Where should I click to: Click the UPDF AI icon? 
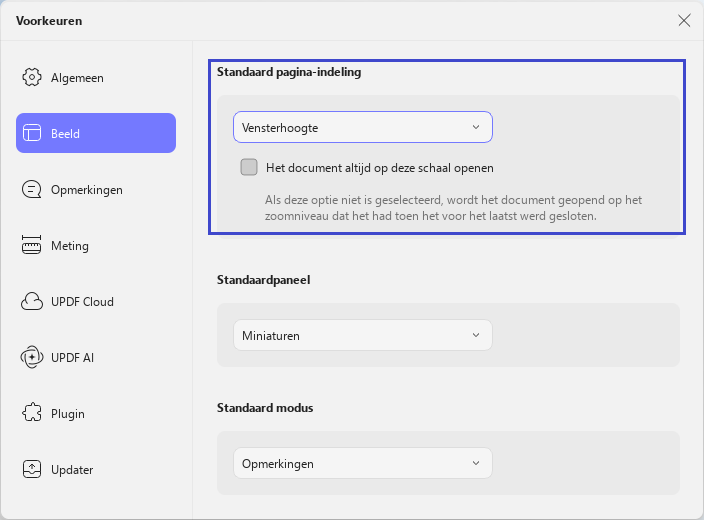coord(32,357)
